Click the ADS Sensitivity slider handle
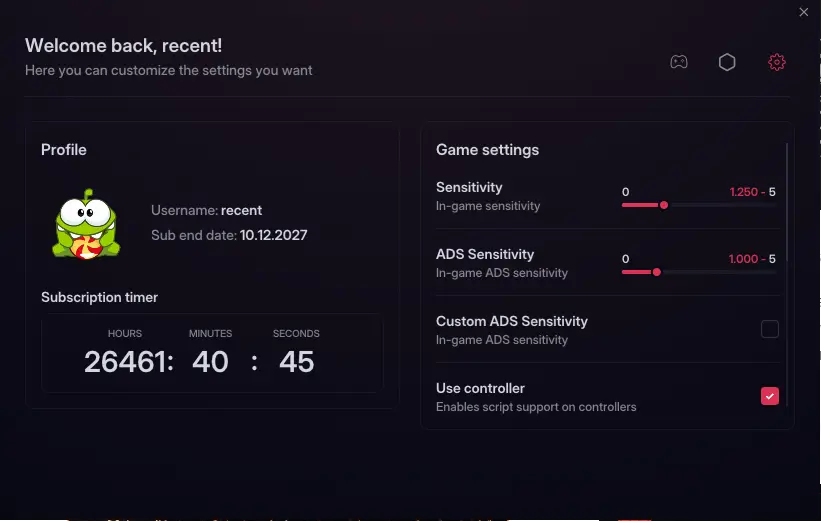821x521 pixels. click(657, 272)
